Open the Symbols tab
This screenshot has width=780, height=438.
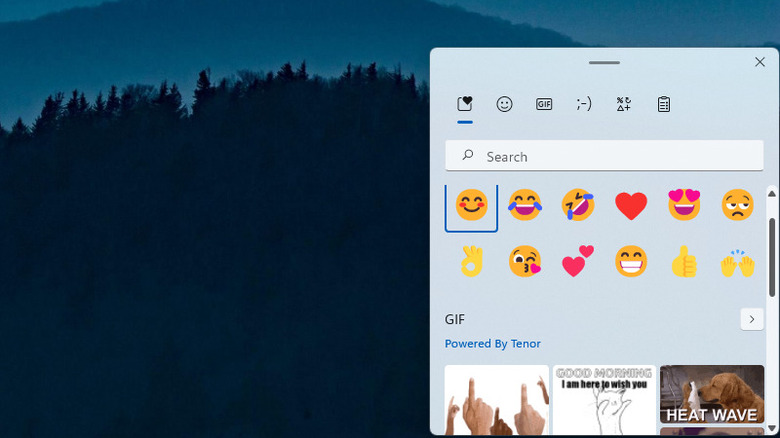click(624, 104)
